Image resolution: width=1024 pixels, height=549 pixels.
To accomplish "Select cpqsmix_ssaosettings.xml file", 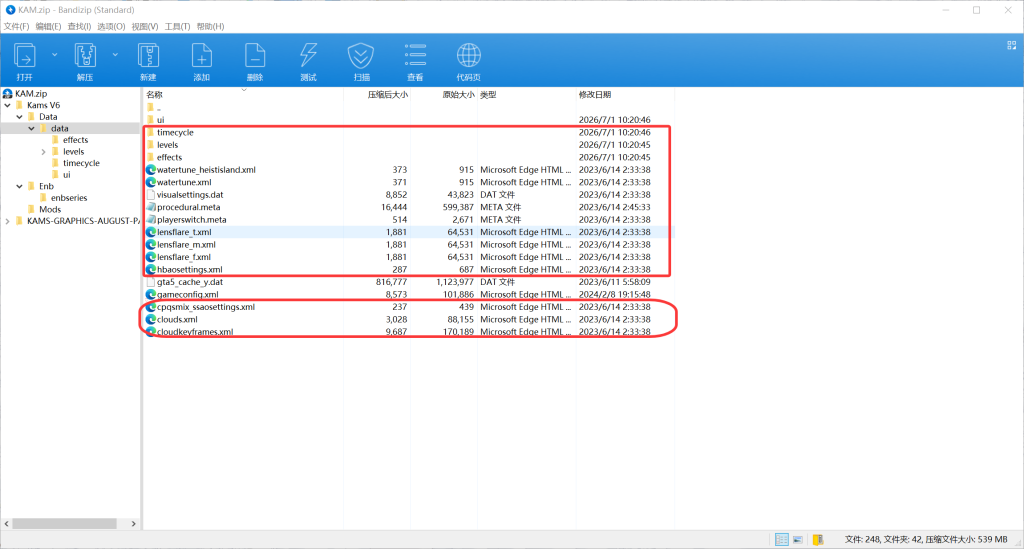I will coord(409,307).
